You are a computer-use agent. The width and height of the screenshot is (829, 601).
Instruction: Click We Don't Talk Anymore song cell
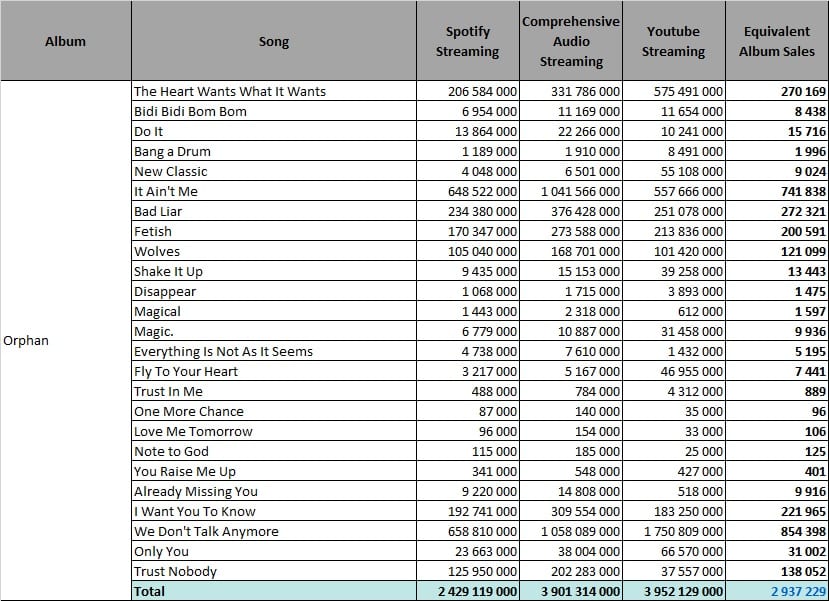click(x=274, y=531)
